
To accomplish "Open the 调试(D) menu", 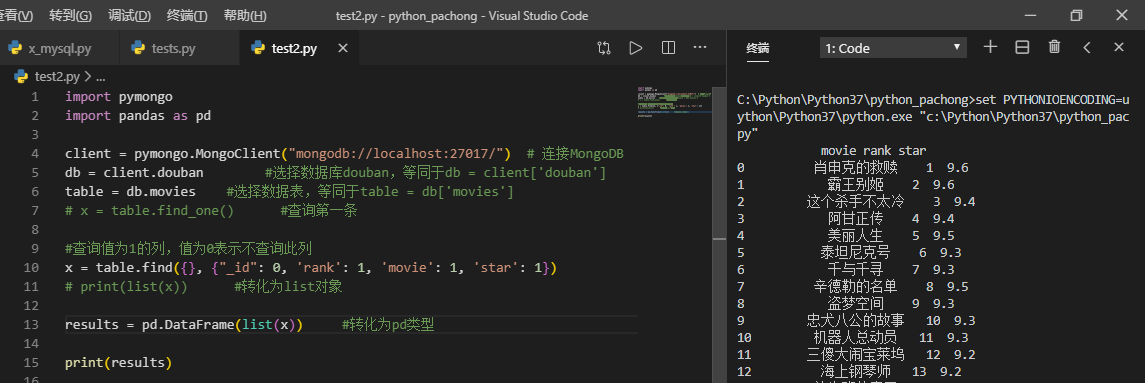I will click(x=129, y=15).
